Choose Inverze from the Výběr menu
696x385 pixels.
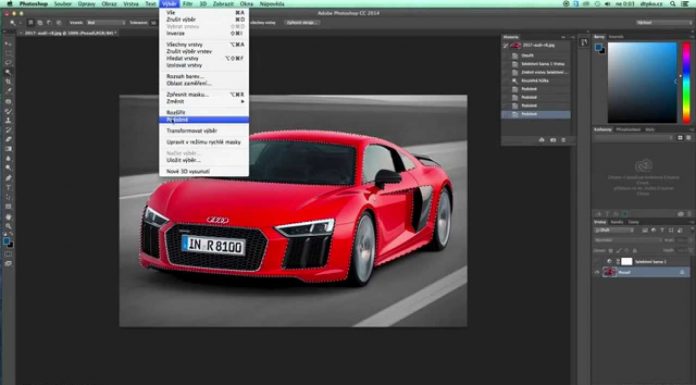(x=204, y=33)
